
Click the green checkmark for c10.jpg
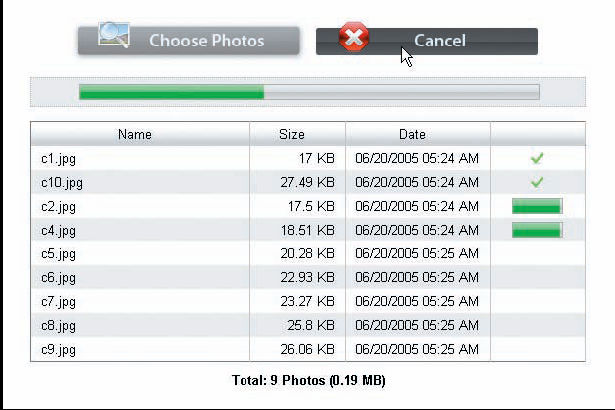click(537, 182)
